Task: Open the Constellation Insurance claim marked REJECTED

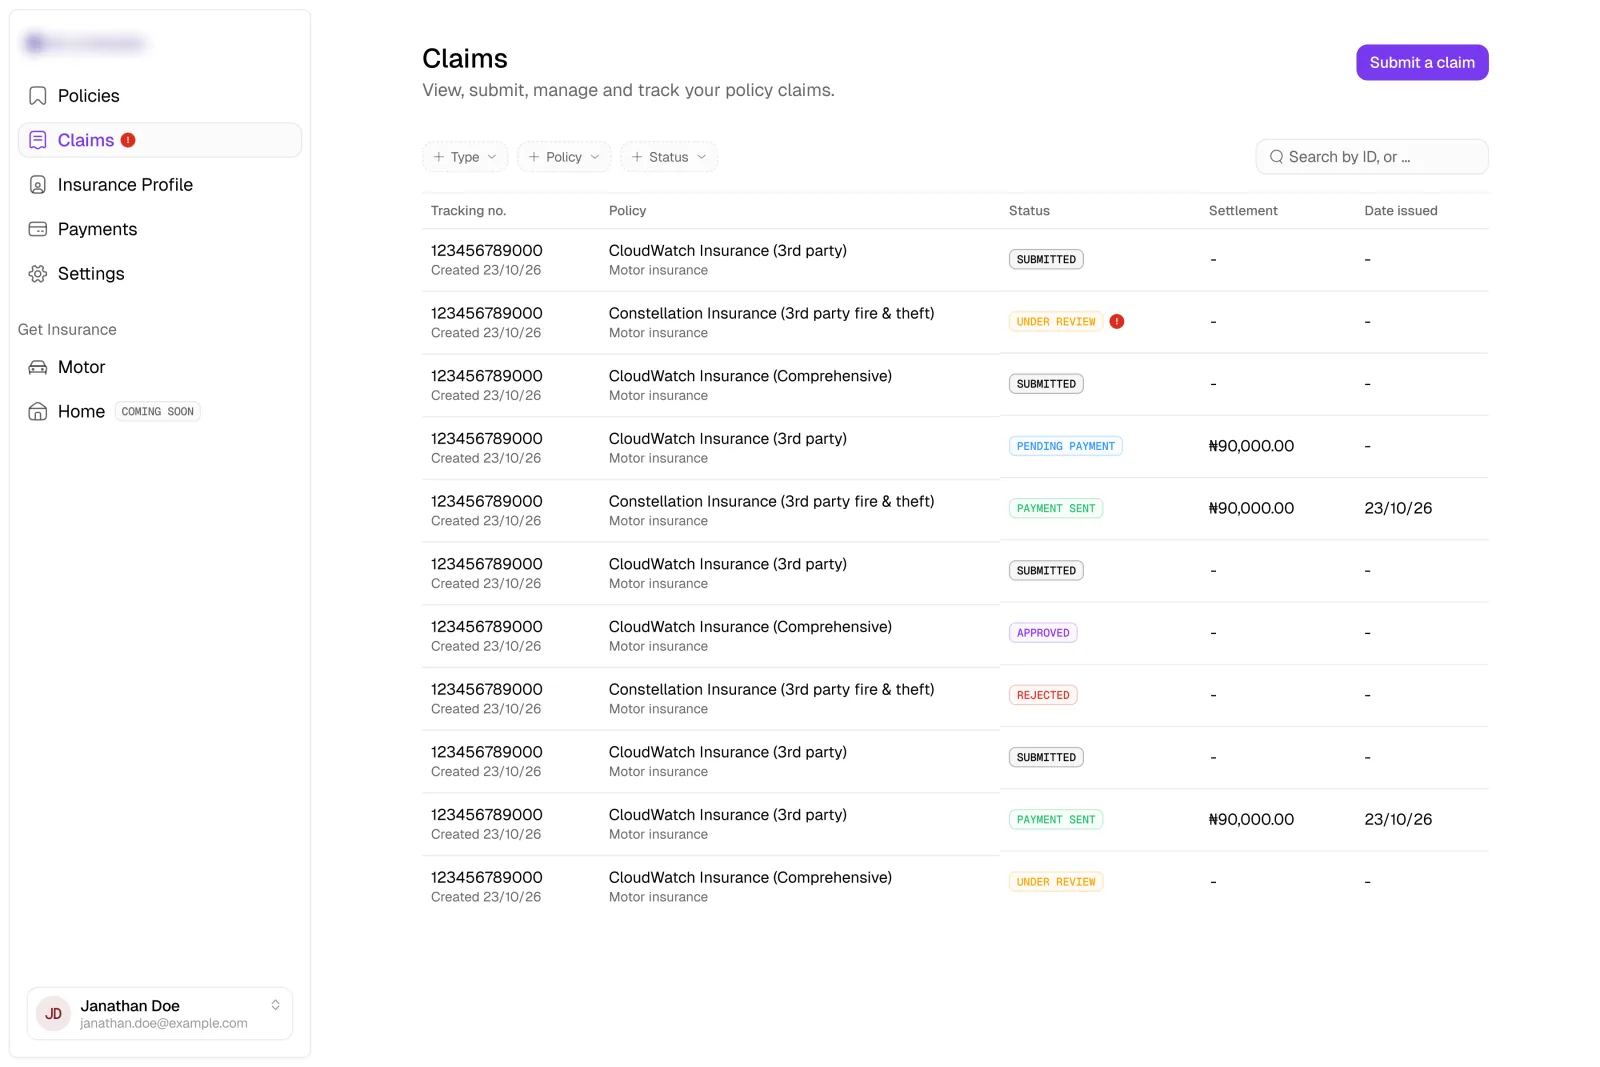Action: 955,699
